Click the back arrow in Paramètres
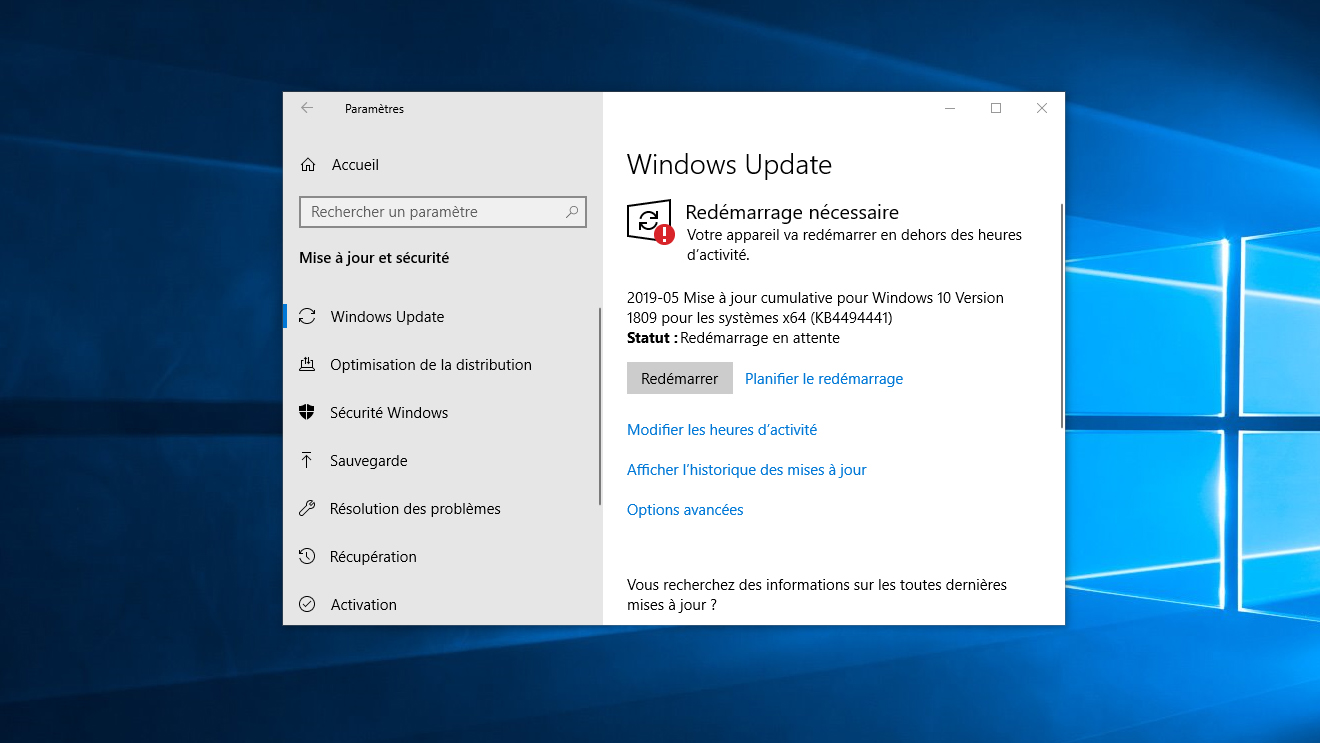 coord(307,108)
